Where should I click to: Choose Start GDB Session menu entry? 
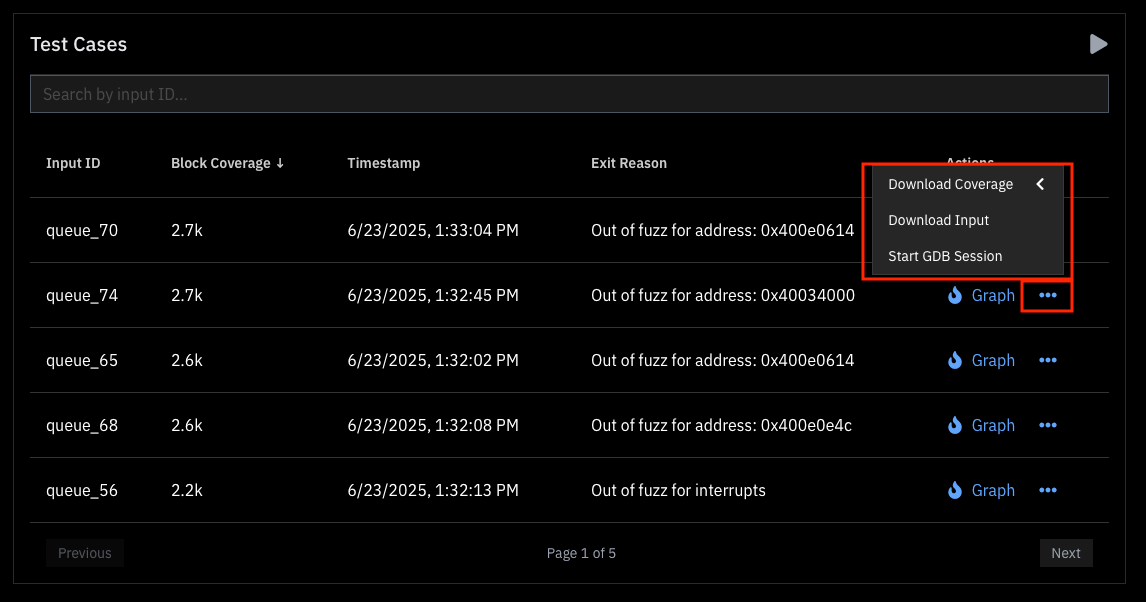pyautogui.click(x=944, y=256)
